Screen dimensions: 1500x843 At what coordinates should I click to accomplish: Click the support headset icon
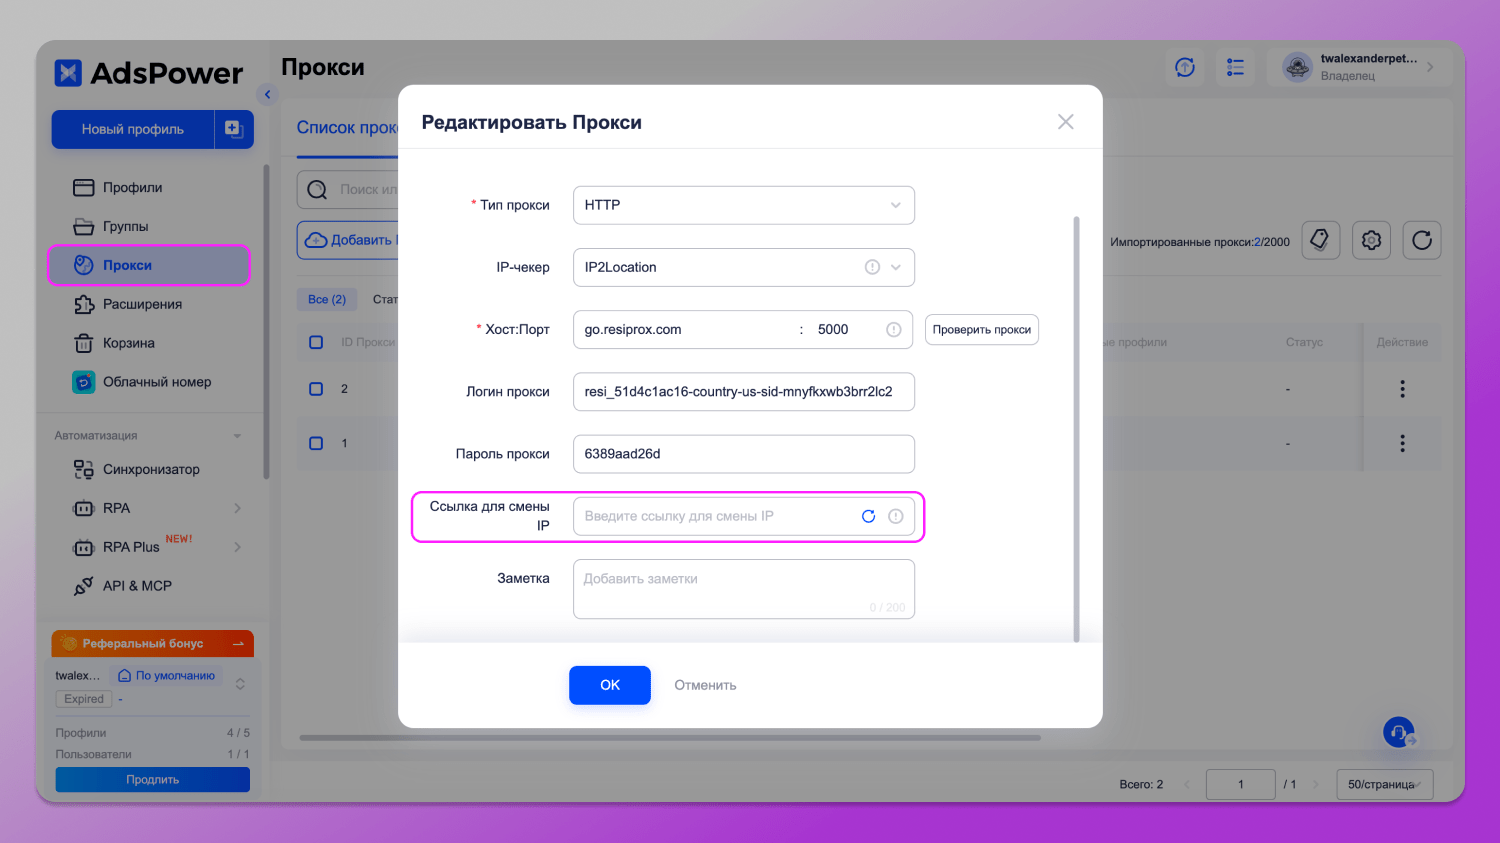click(1399, 732)
